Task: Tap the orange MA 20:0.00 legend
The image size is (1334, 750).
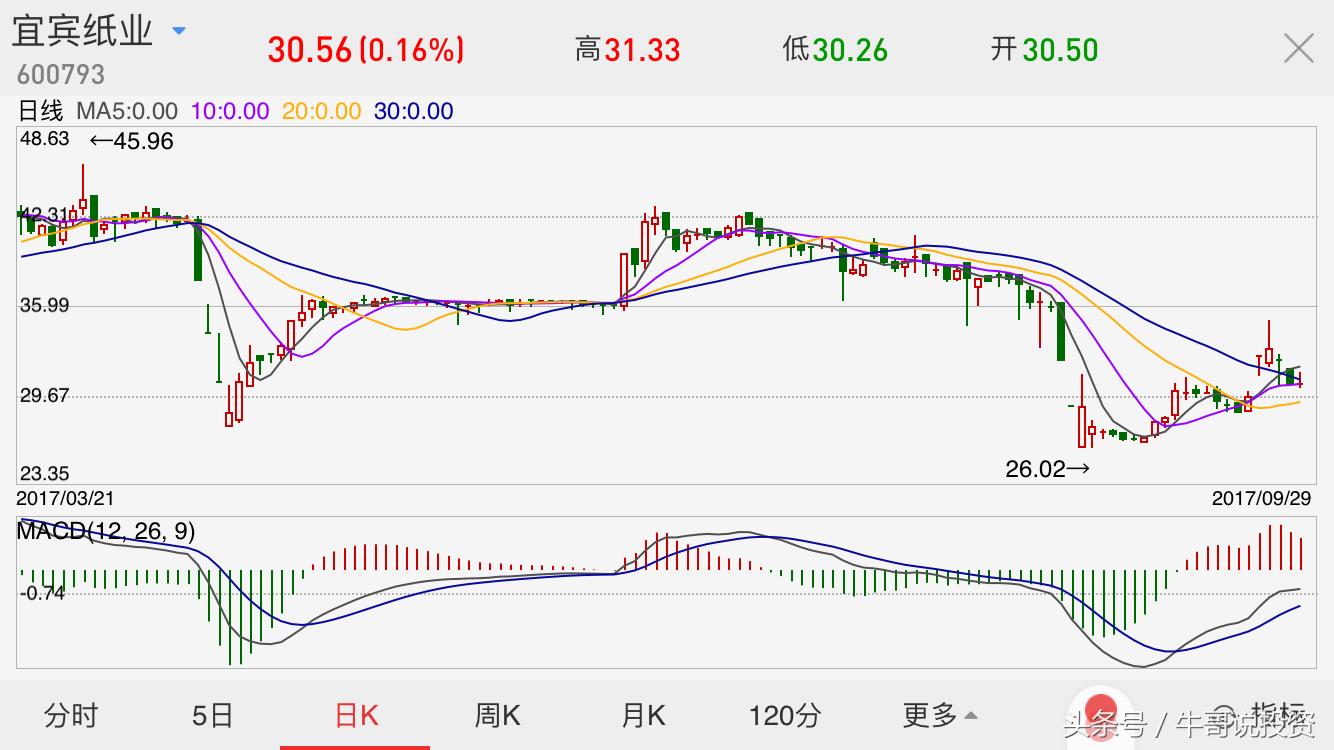Action: (x=321, y=111)
